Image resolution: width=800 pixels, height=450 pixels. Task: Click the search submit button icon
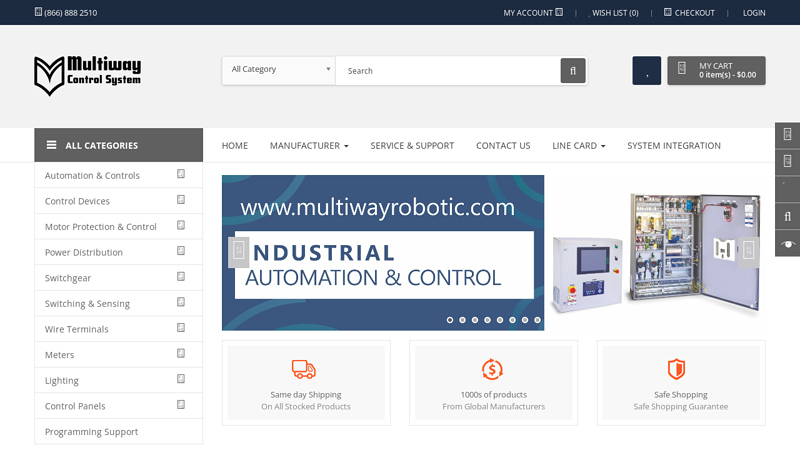[573, 70]
